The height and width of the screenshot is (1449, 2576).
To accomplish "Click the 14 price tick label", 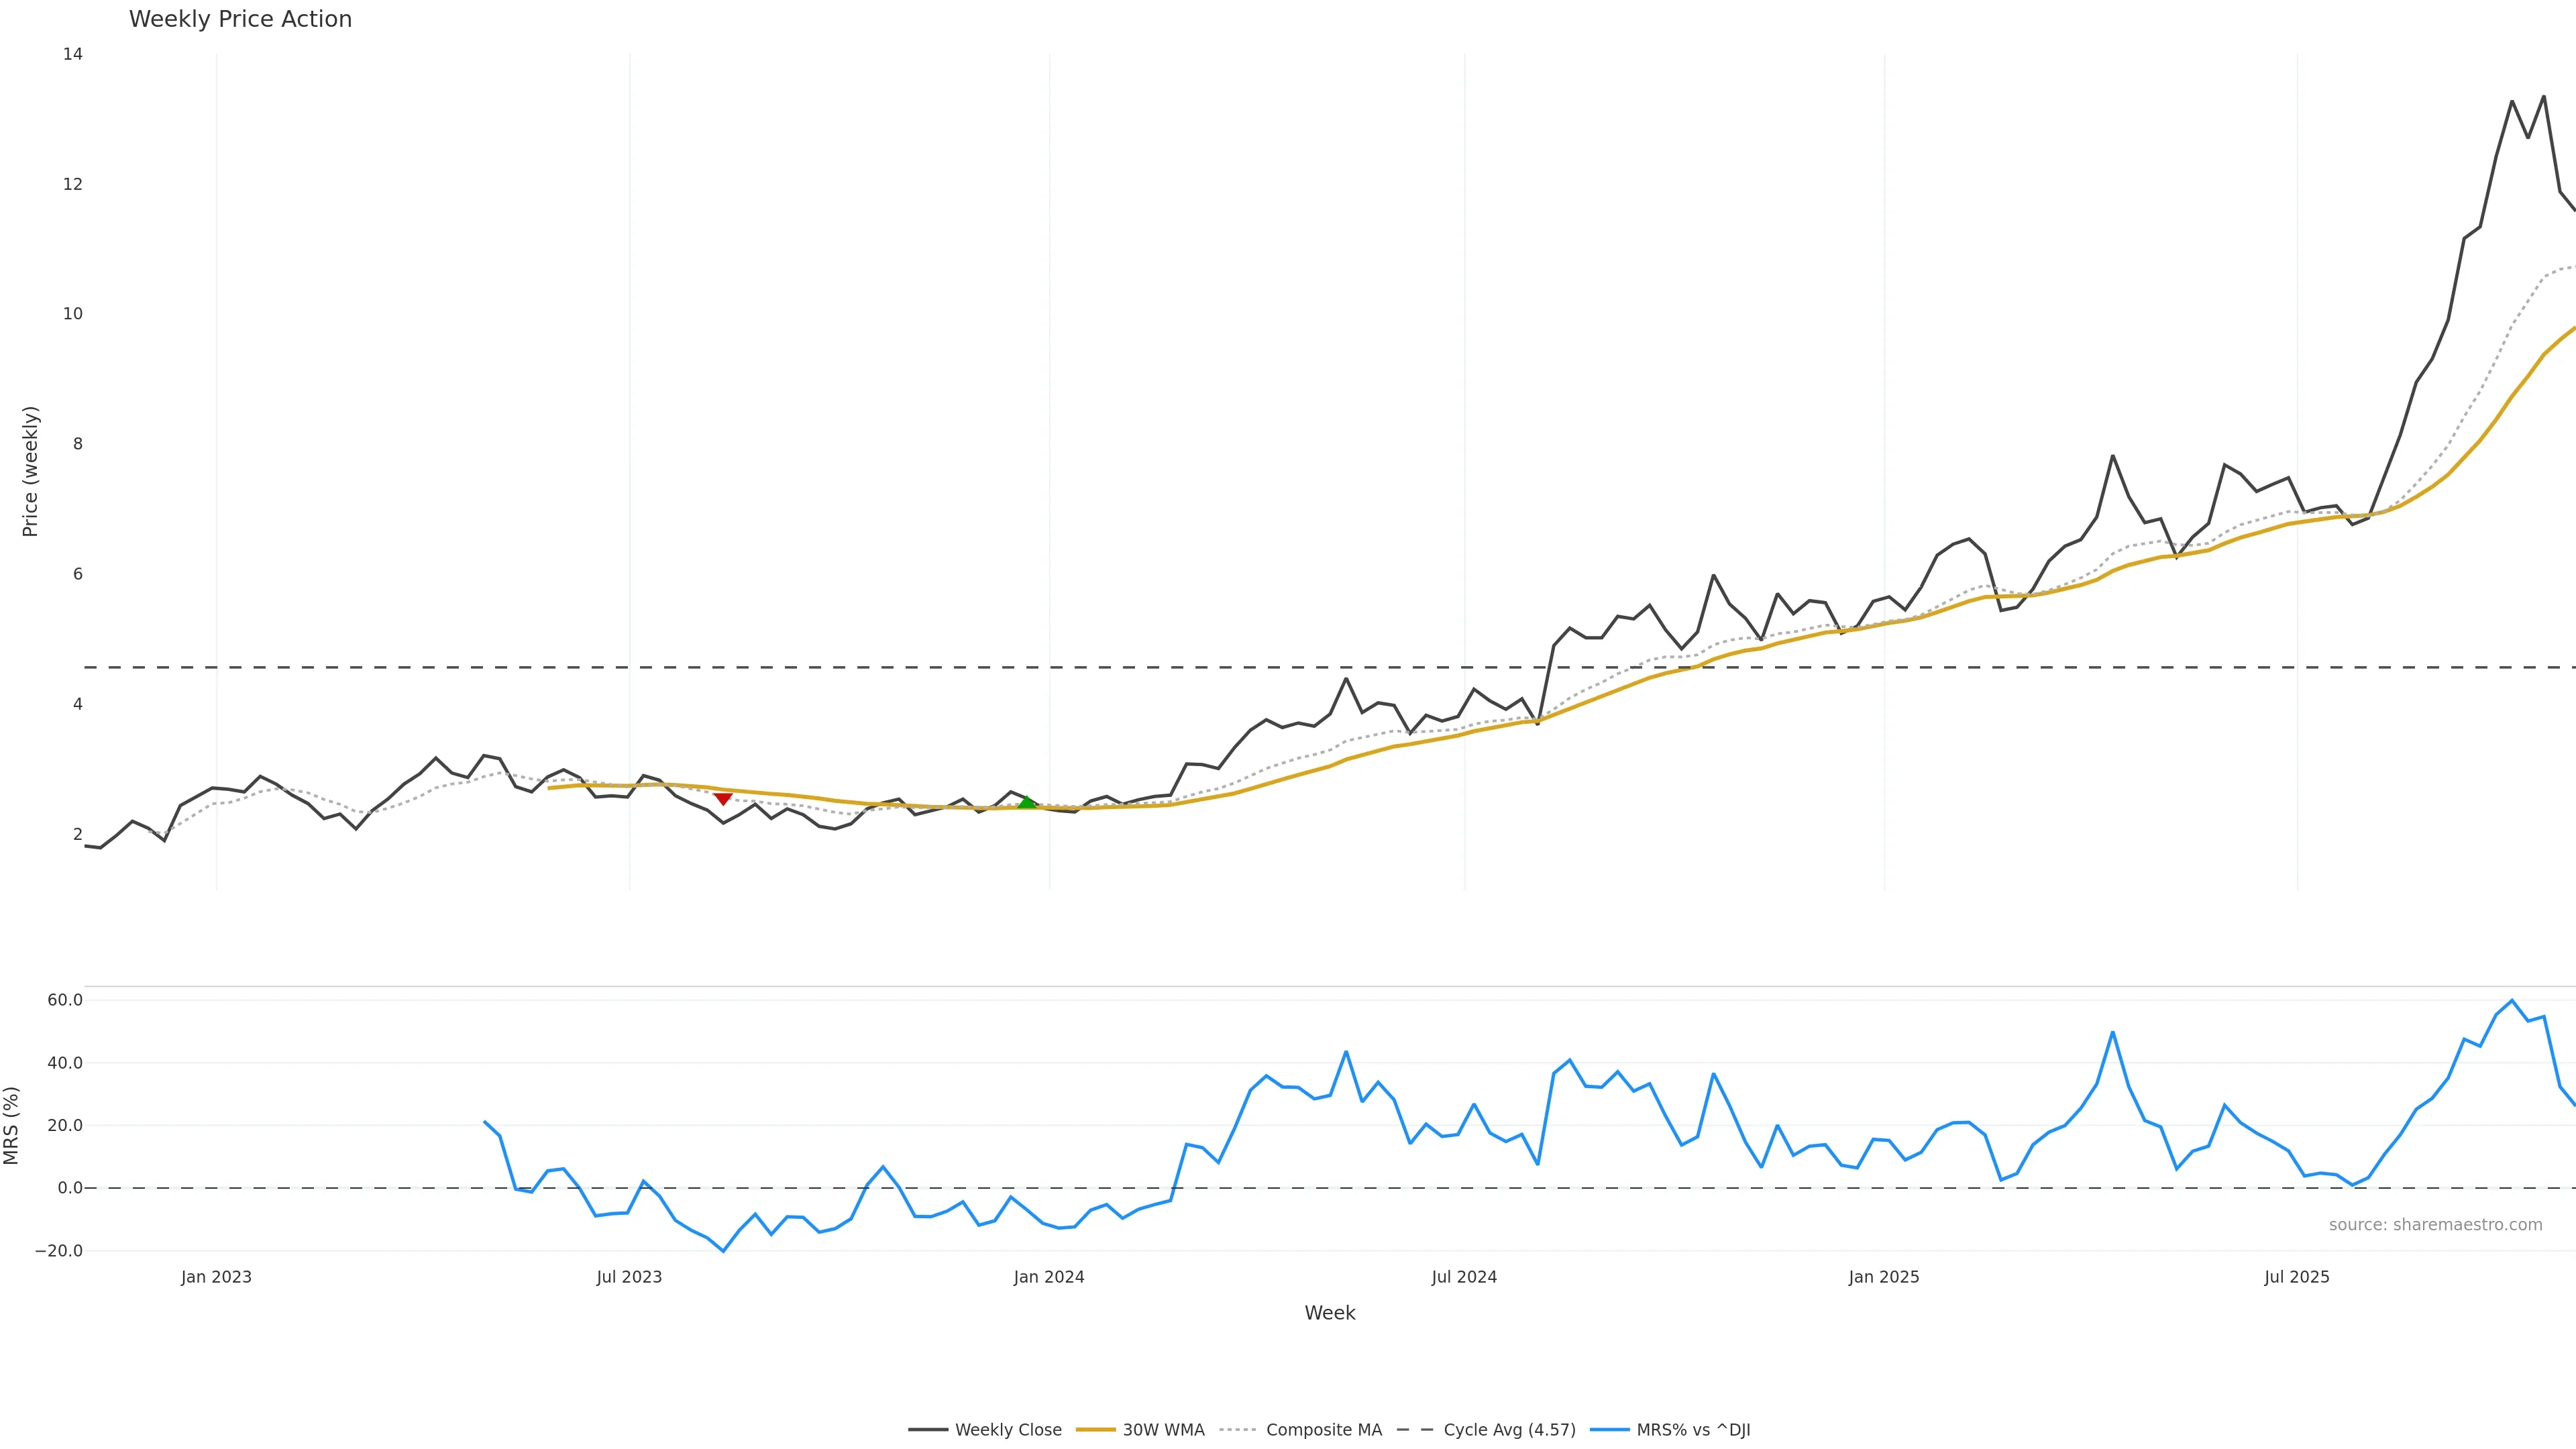I will click(x=72, y=54).
